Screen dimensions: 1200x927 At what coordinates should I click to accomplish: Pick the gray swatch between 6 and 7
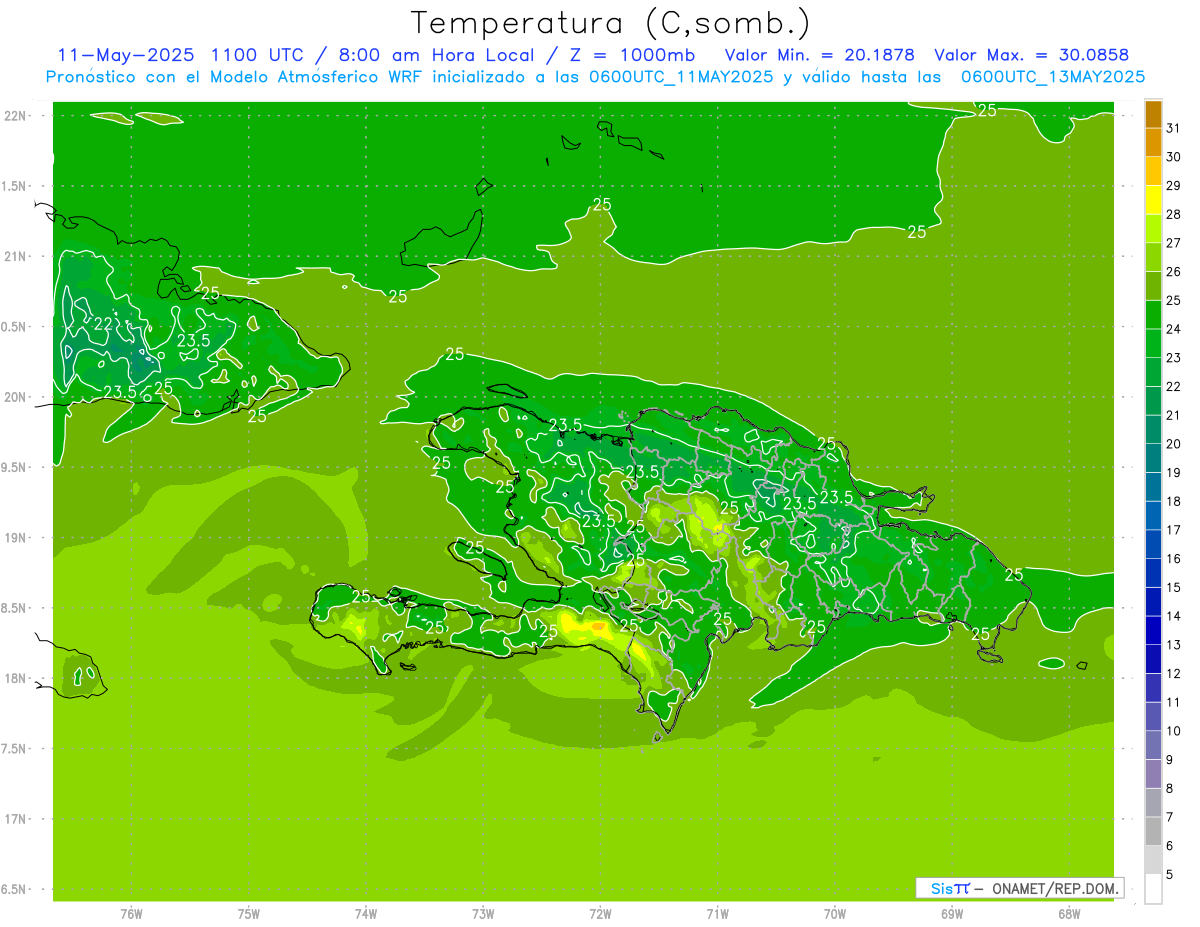[1153, 832]
